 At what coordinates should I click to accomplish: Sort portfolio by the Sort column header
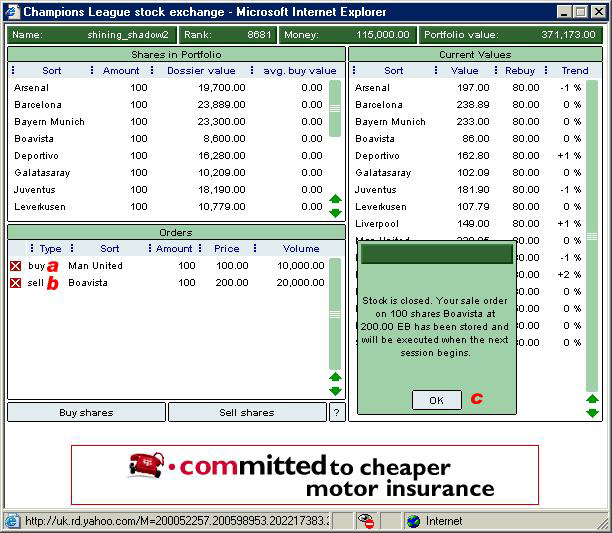pyautogui.click(x=52, y=71)
